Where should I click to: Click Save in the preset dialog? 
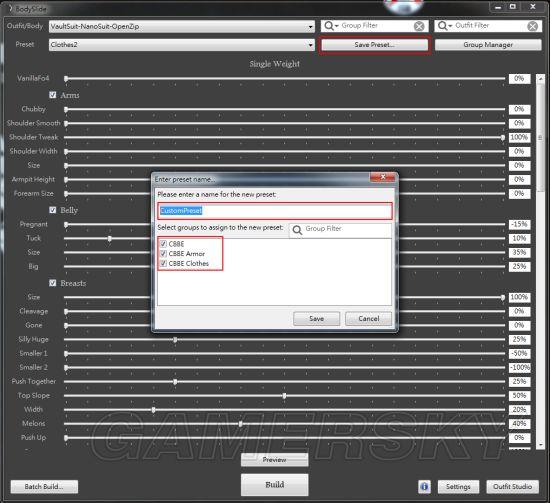pyautogui.click(x=316, y=318)
